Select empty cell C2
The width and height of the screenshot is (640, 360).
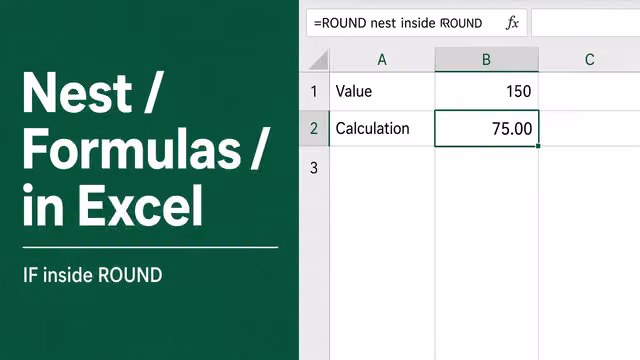tap(589, 128)
